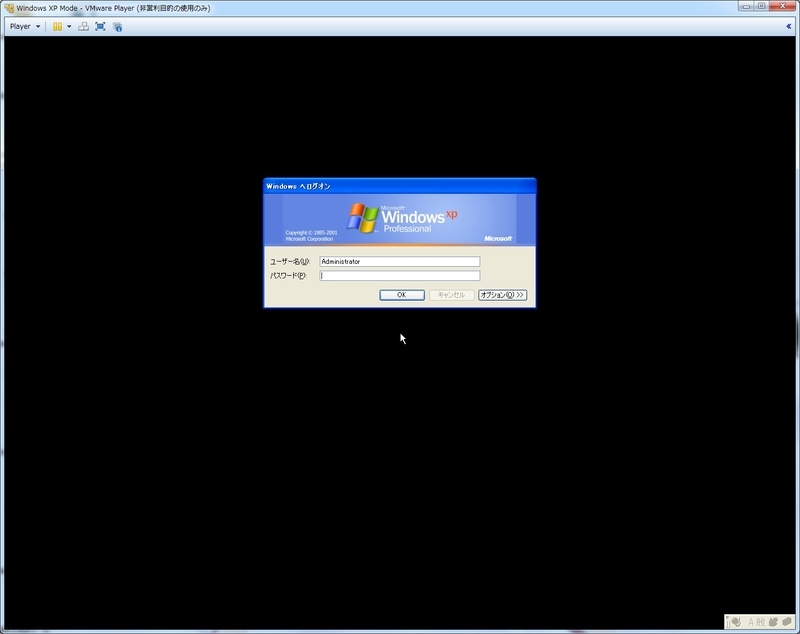Open the Player menu
This screenshot has height=634, width=800.
pyautogui.click(x=24, y=27)
